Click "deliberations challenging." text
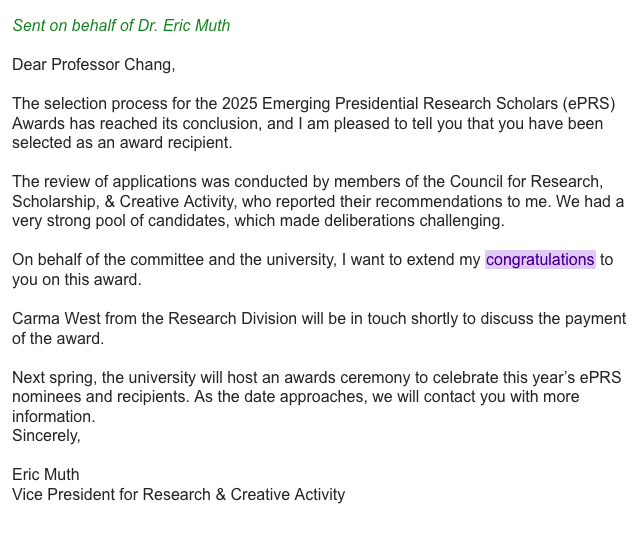 click(414, 221)
